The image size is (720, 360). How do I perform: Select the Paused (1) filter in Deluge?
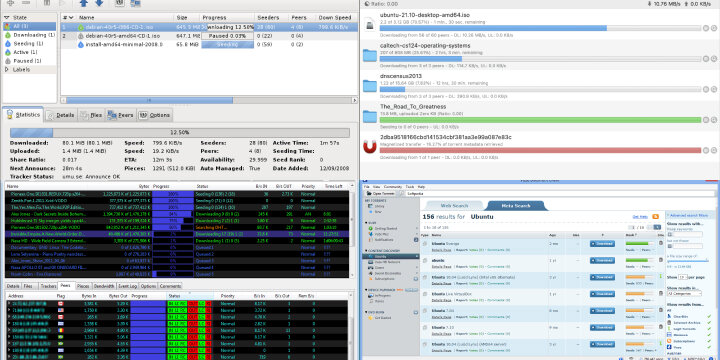[x=29, y=61]
